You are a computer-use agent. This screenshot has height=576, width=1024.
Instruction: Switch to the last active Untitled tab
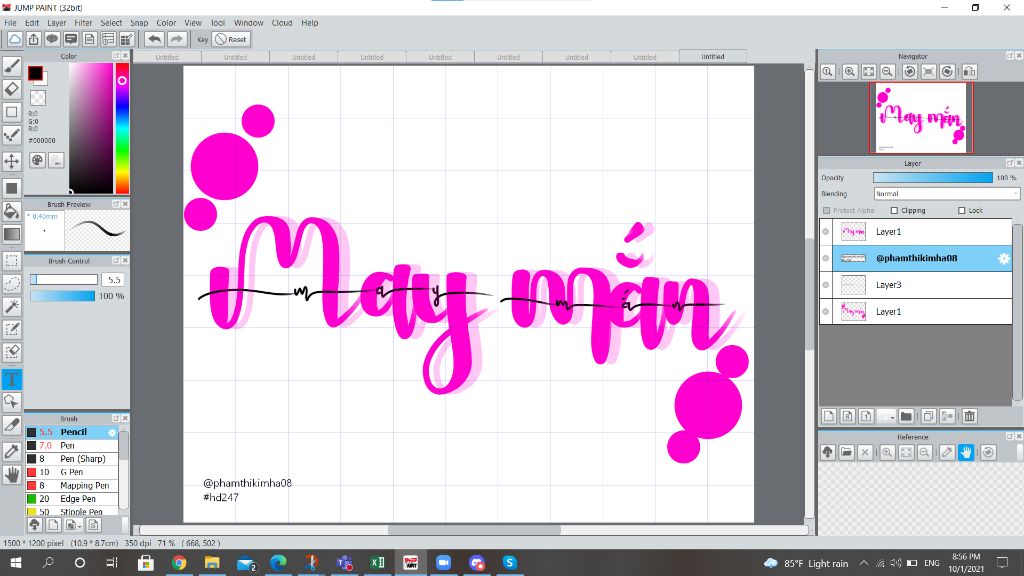(x=712, y=57)
